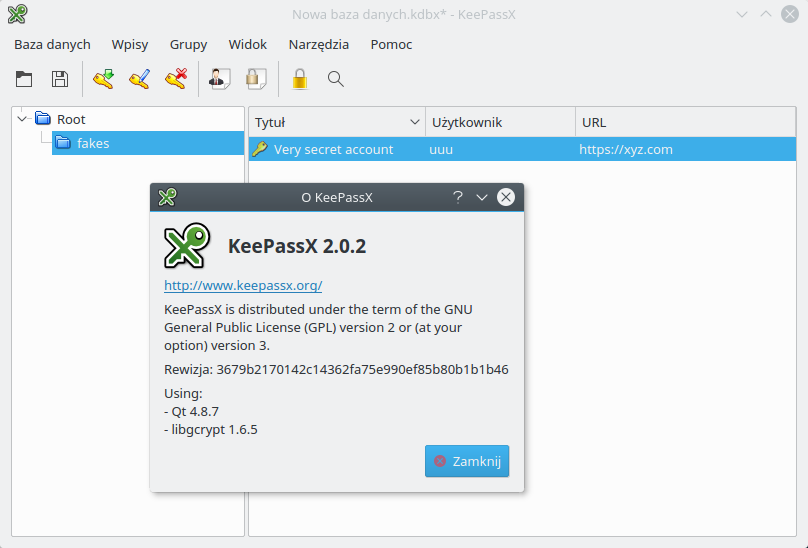Select the Root group label
808x548 pixels.
[71, 119]
